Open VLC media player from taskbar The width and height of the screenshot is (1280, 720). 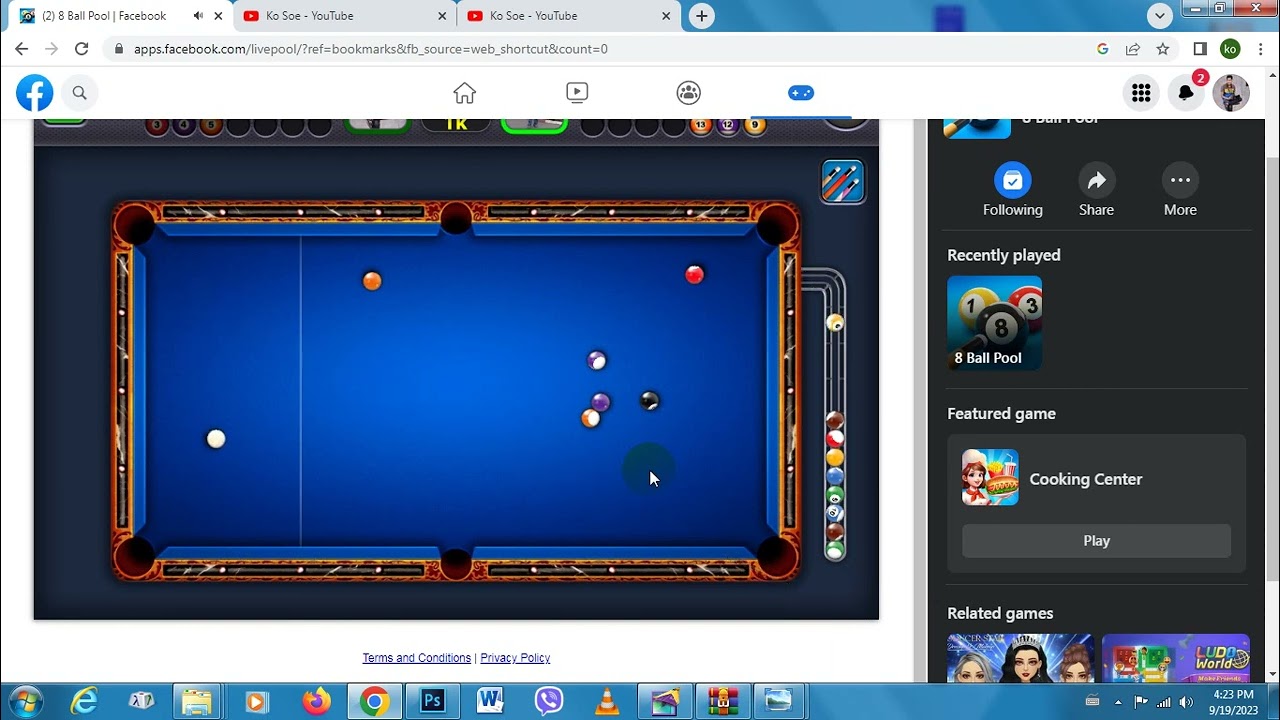point(606,702)
